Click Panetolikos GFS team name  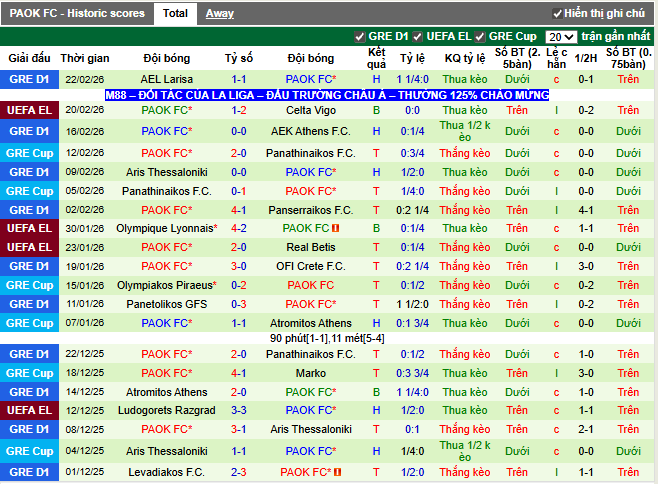pos(167,304)
